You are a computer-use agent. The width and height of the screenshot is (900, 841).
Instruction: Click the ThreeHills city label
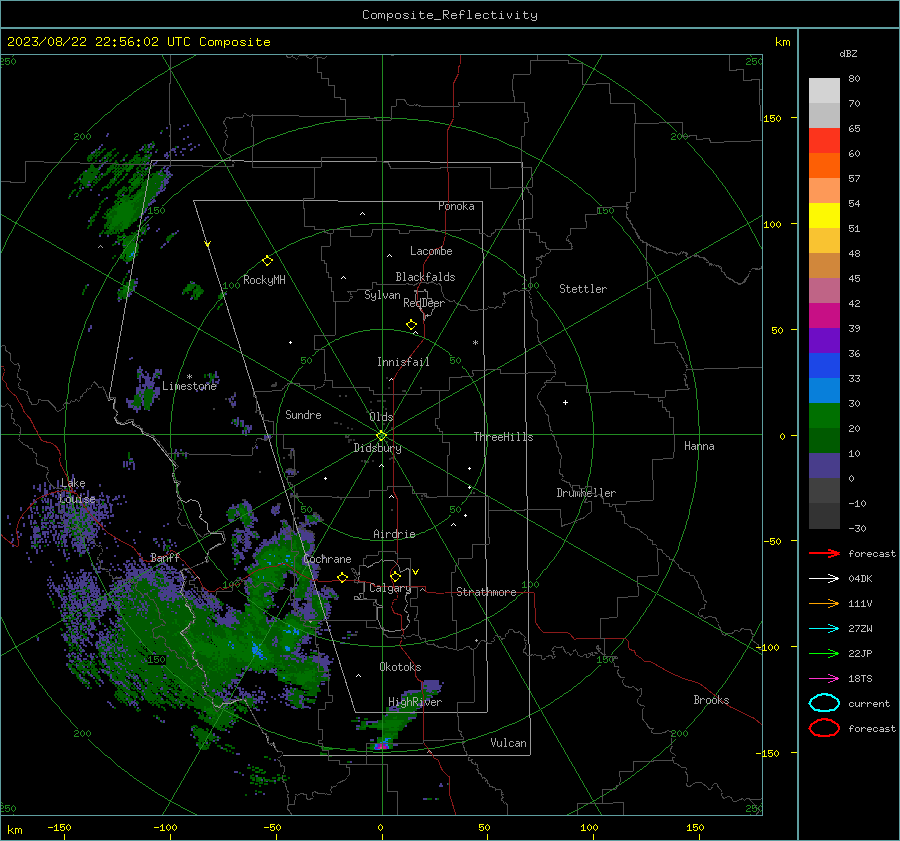click(503, 437)
